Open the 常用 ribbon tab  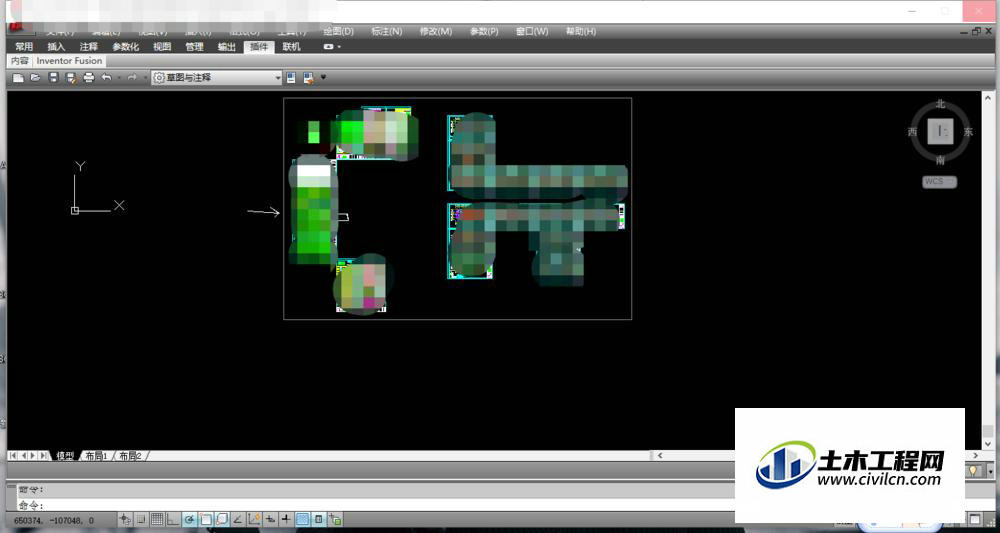(24, 47)
